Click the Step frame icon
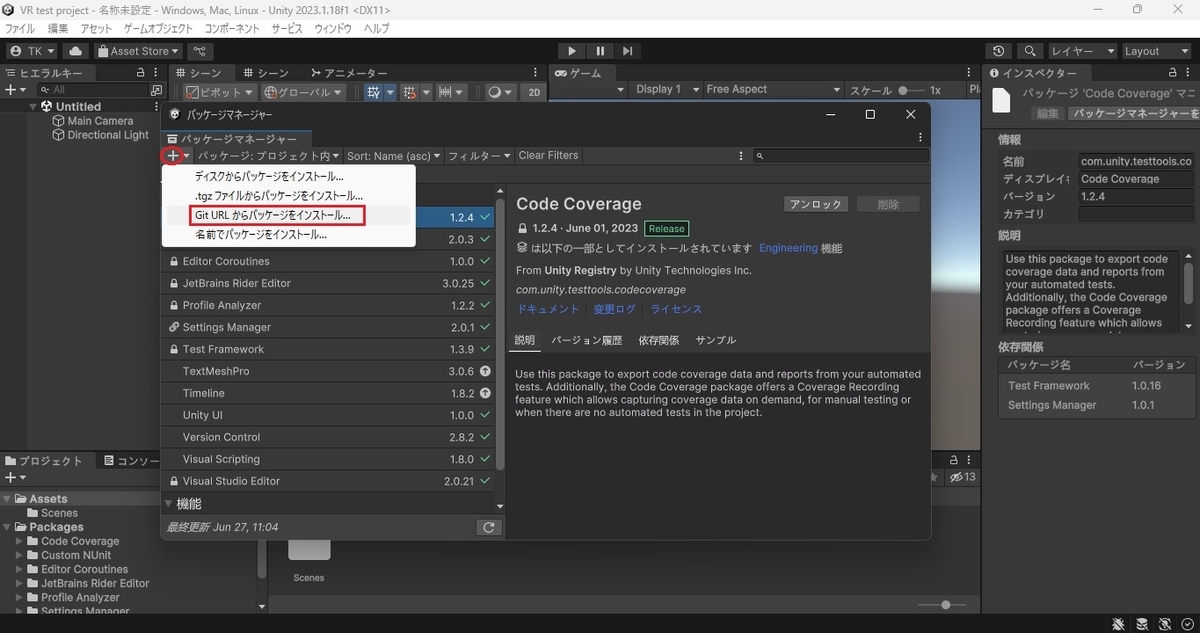 point(627,51)
